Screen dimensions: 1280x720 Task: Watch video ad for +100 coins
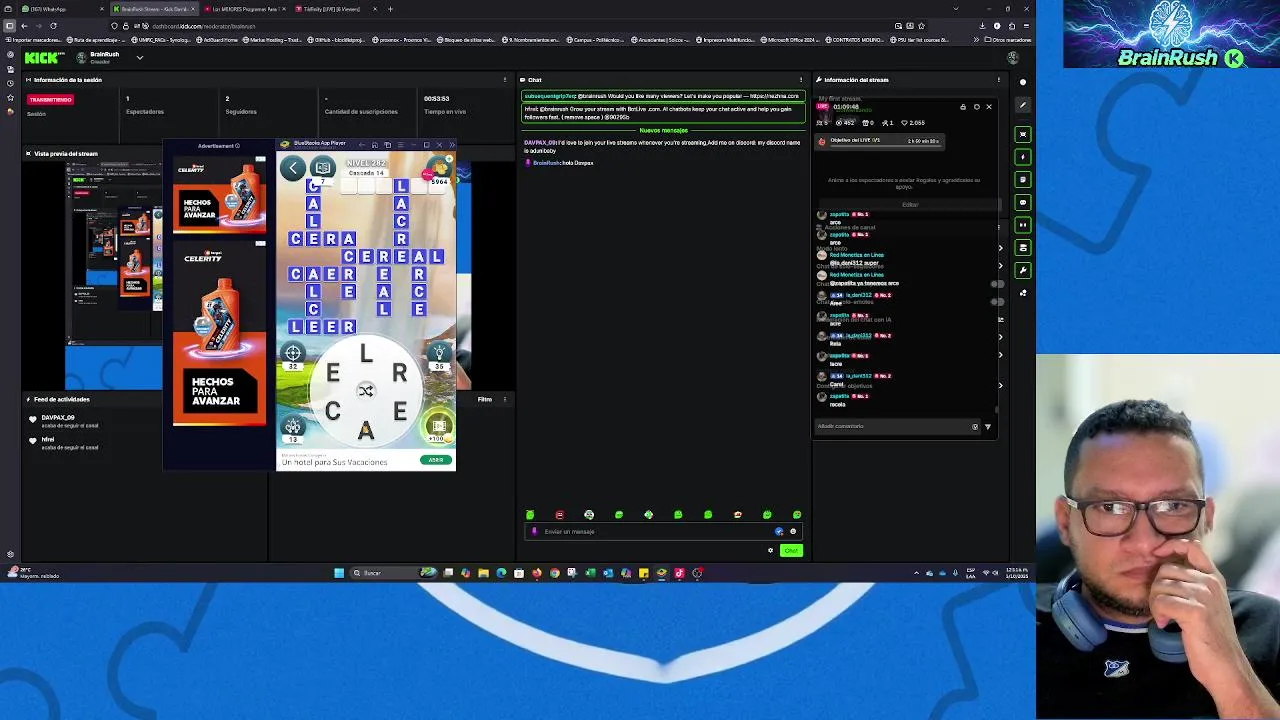tap(439, 427)
